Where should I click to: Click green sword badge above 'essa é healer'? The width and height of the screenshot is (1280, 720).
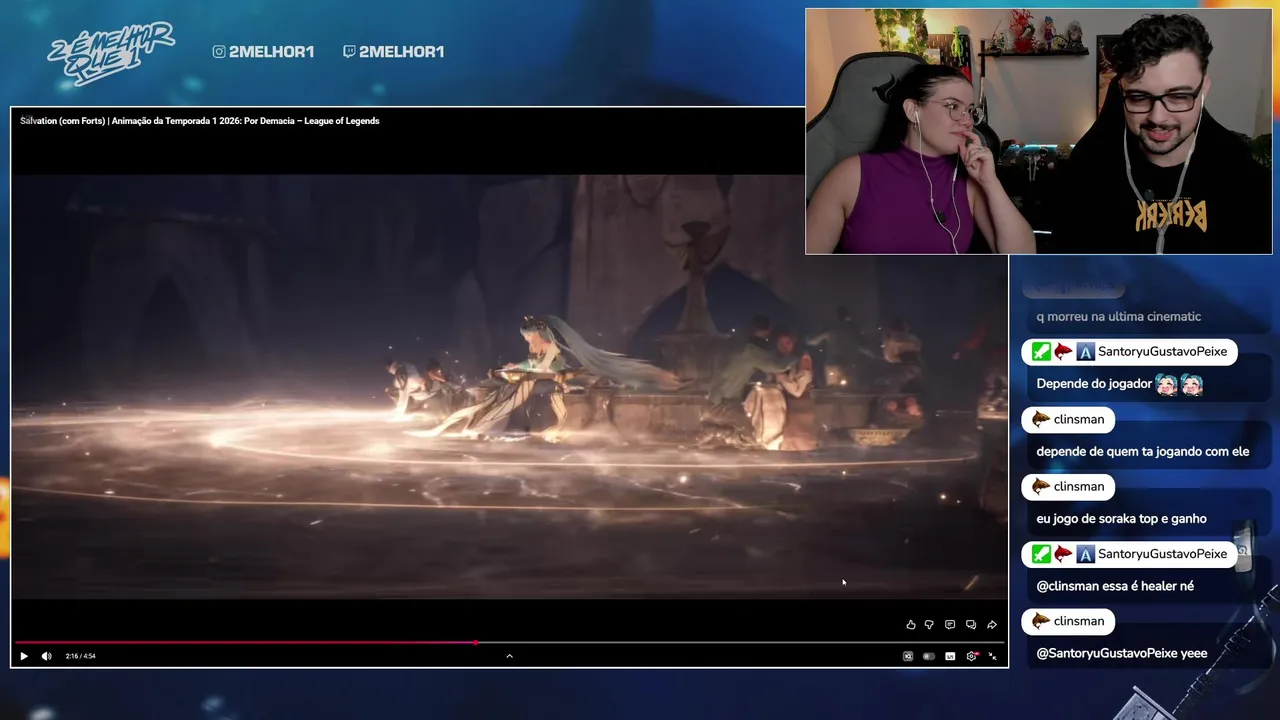pyautogui.click(x=1041, y=554)
